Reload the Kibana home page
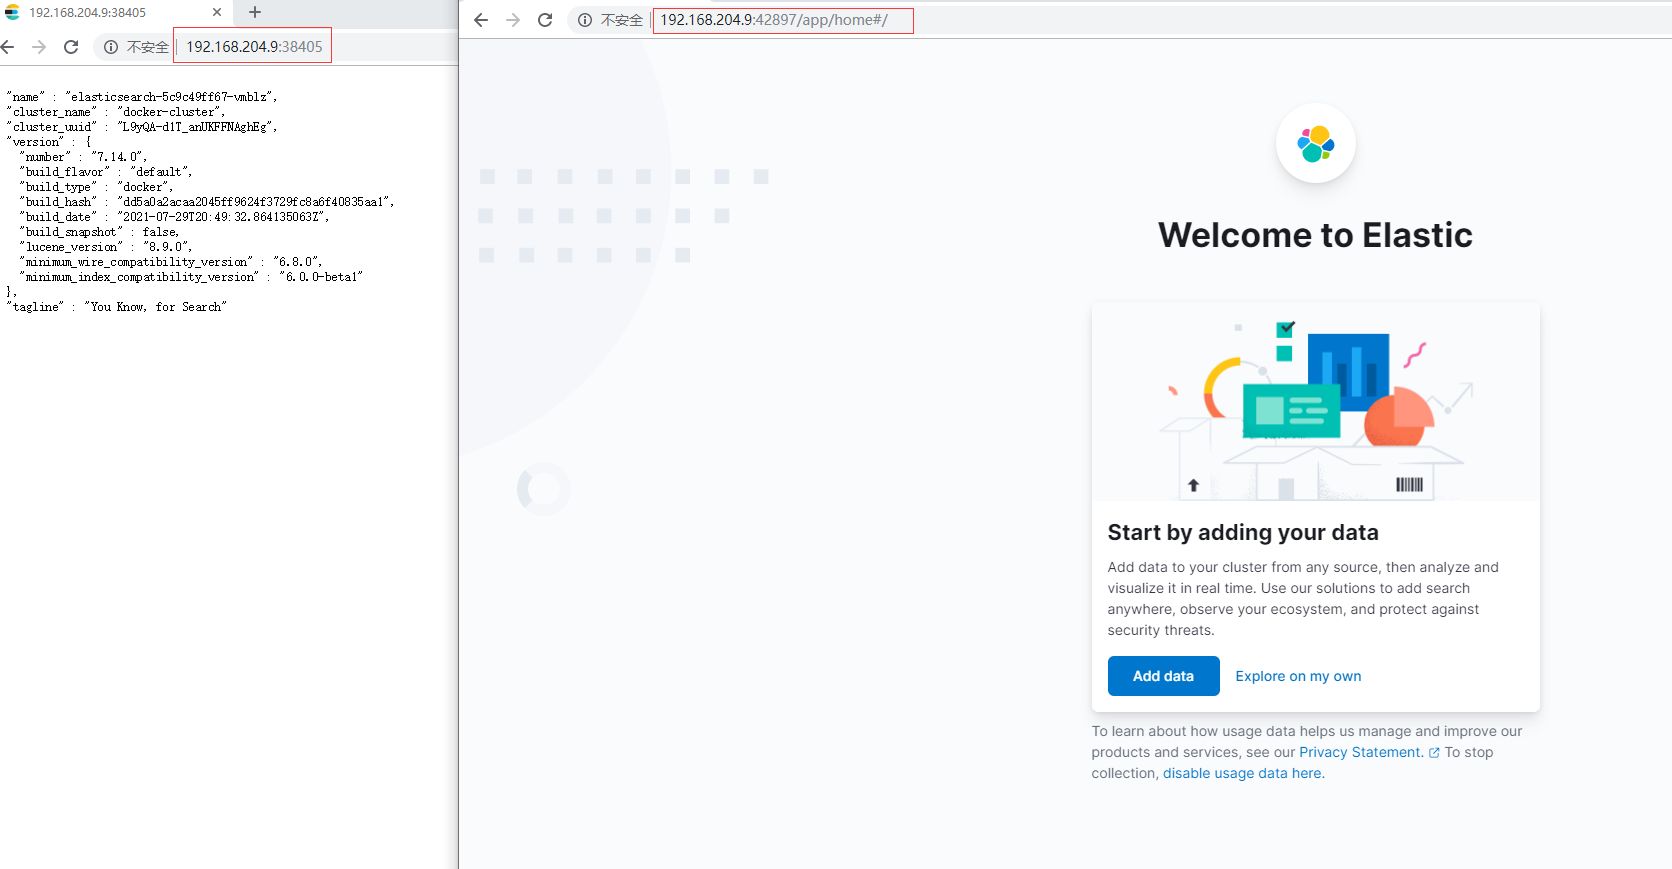The image size is (1672, 869). pyautogui.click(x=545, y=20)
